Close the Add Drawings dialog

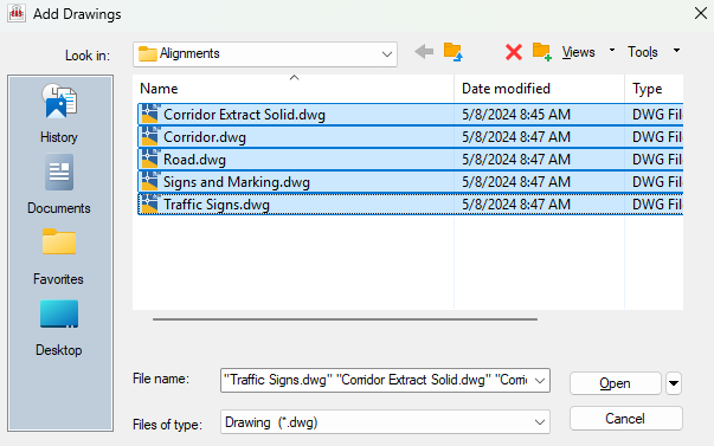(x=701, y=13)
